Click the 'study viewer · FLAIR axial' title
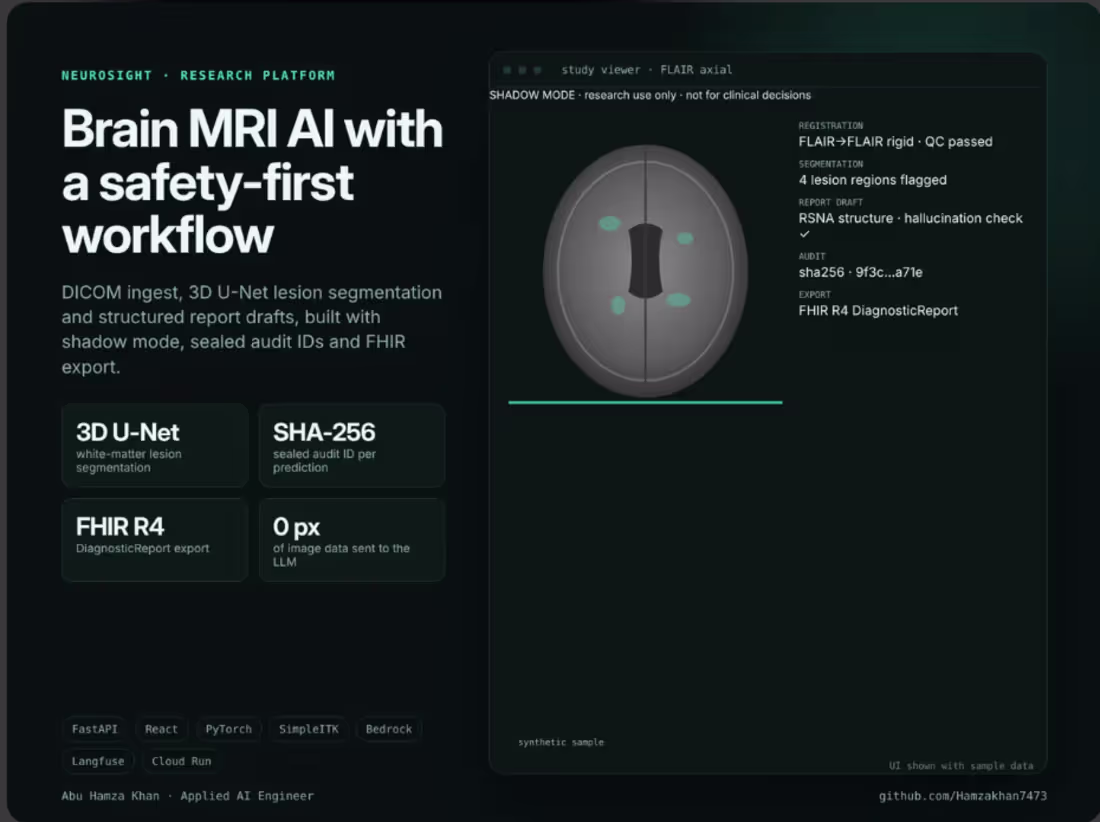This screenshot has width=1100, height=822. click(646, 70)
